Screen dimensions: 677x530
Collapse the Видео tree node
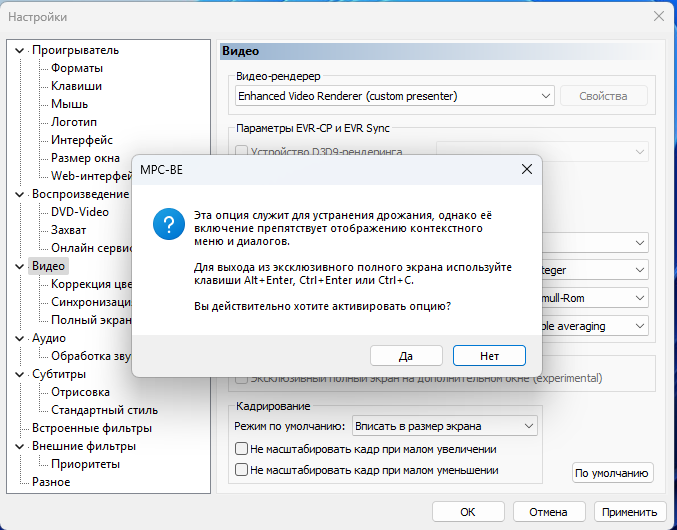[19, 266]
